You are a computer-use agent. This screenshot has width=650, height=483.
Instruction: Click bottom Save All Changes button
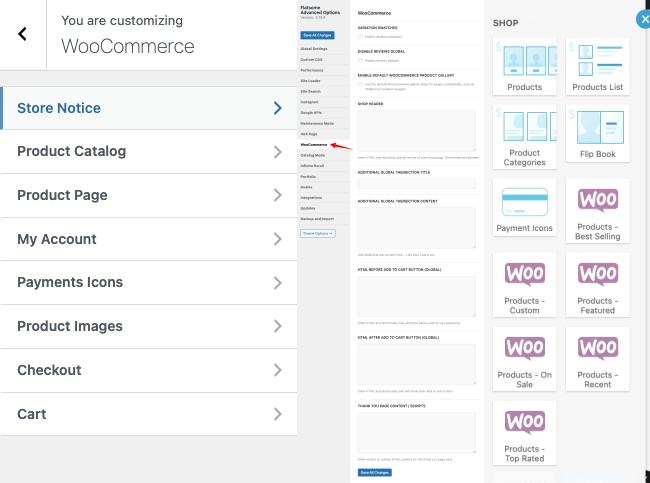pyautogui.click(x=375, y=472)
